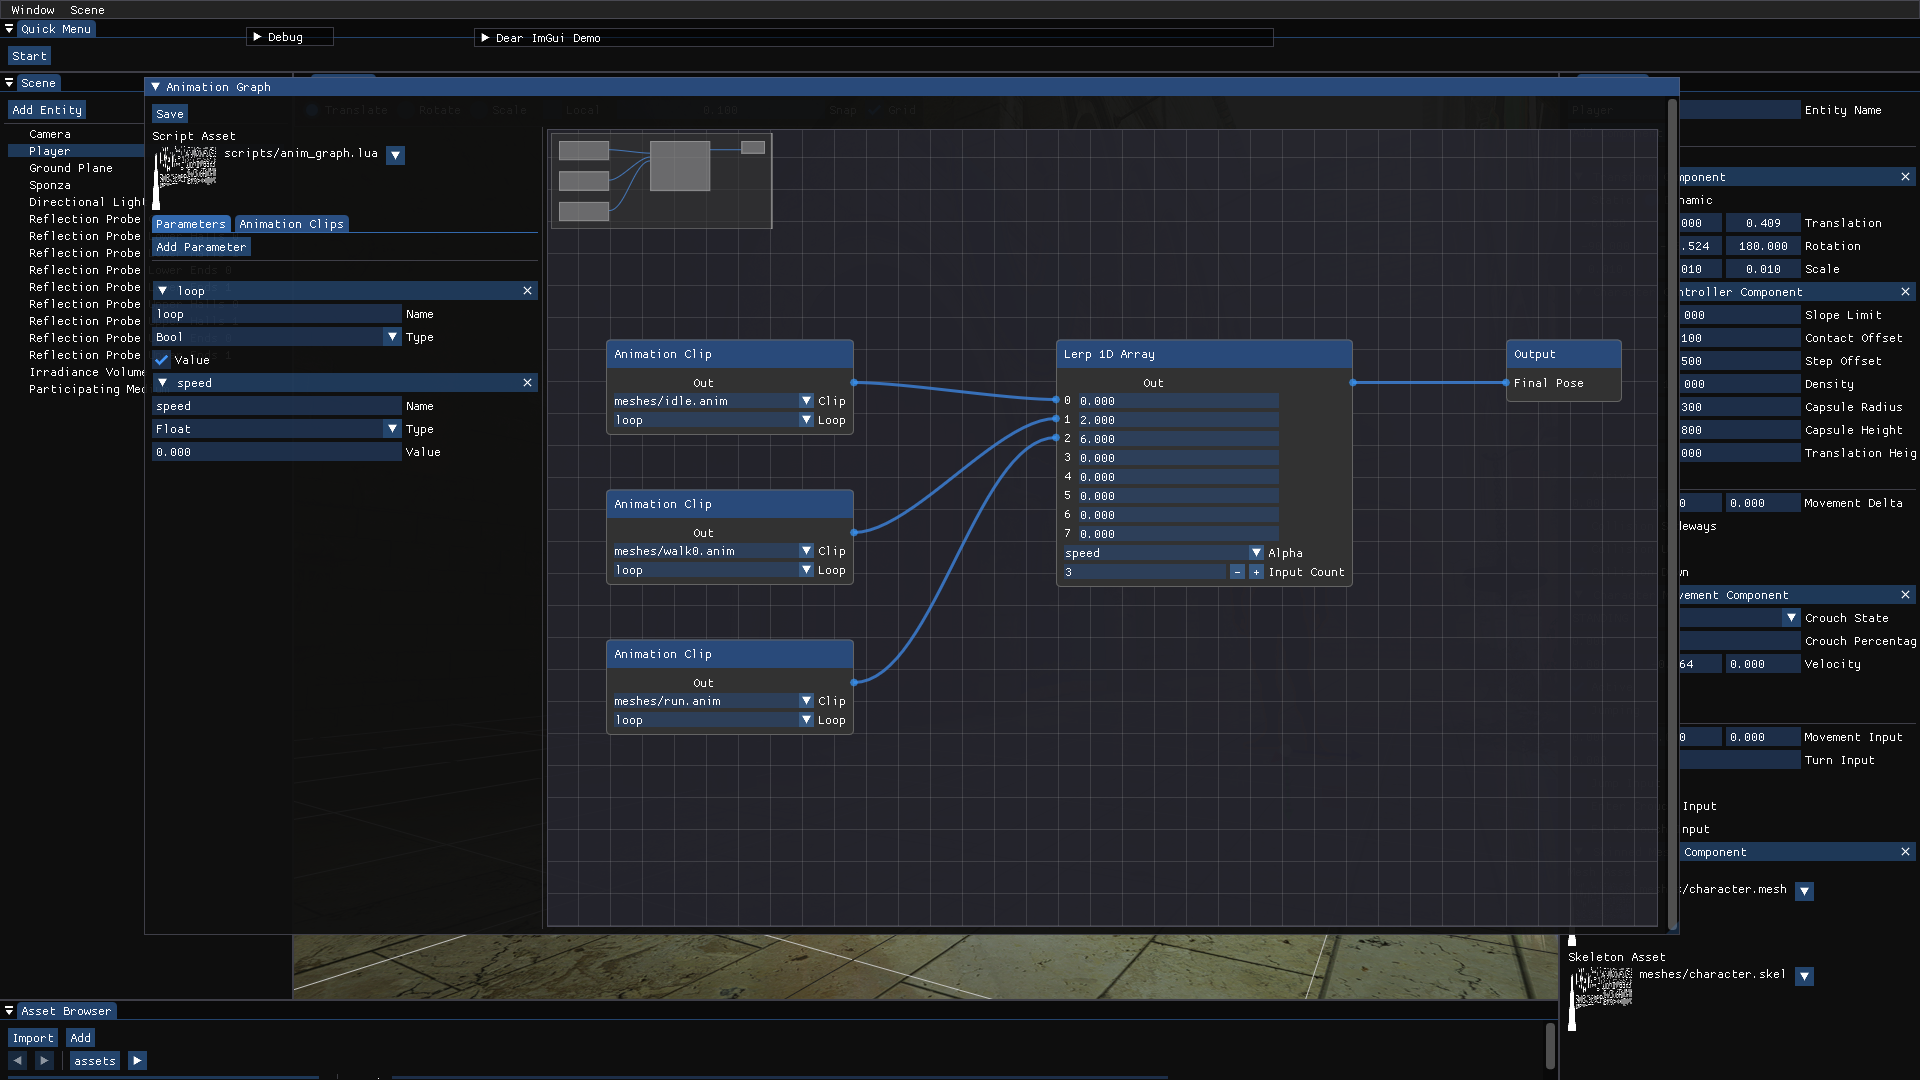1920x1080 pixels.
Task: Click the Input Count stepper plus button
Action: tap(1255, 571)
